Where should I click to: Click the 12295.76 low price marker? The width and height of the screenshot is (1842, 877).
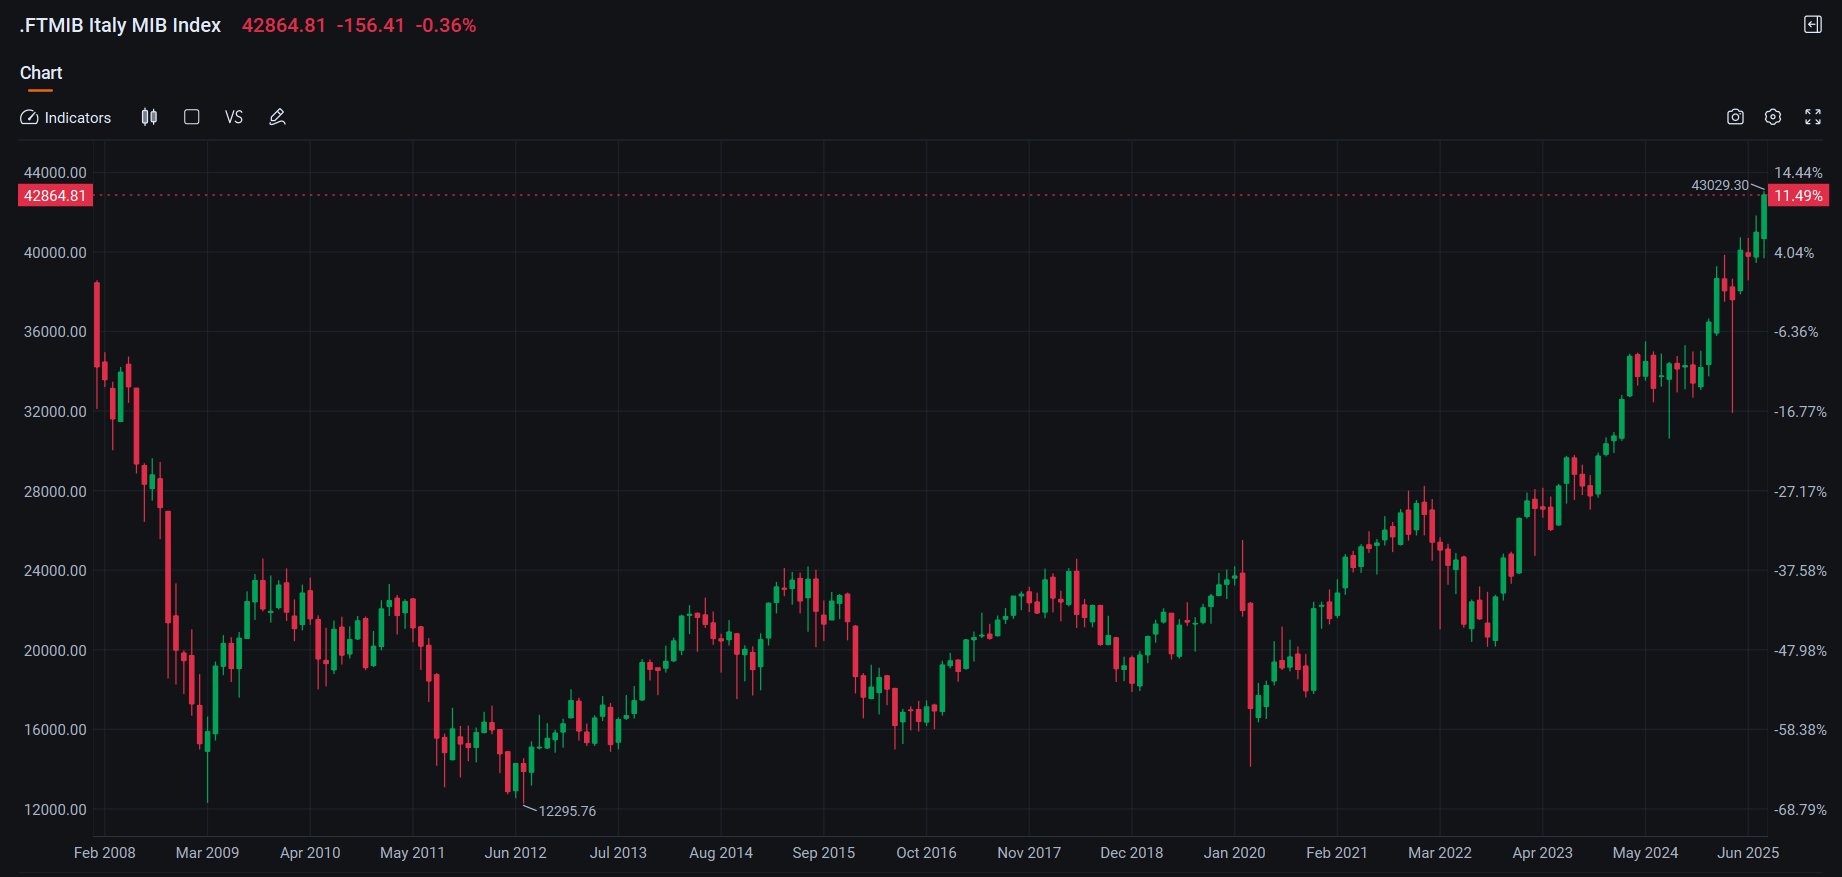pyautogui.click(x=567, y=811)
